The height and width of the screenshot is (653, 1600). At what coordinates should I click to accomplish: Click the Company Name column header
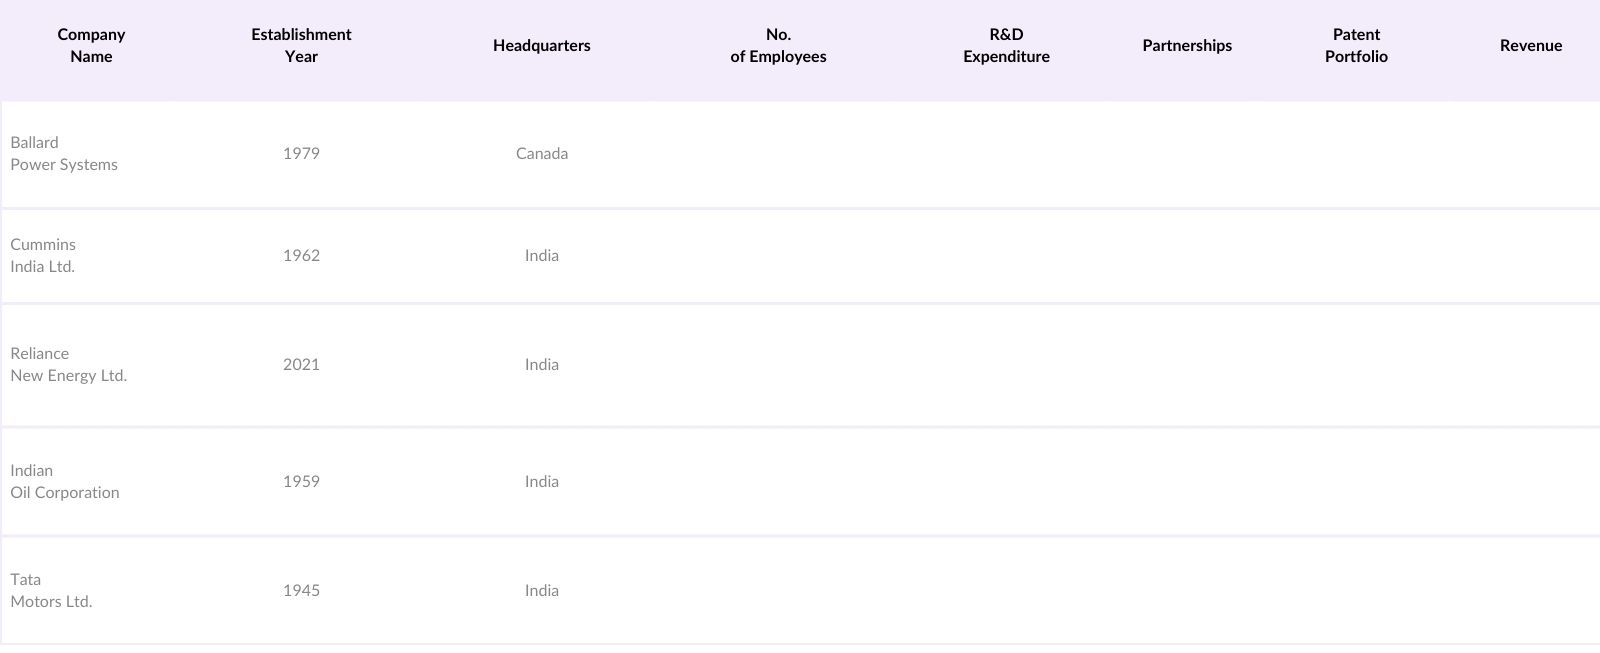pyautogui.click(x=91, y=45)
